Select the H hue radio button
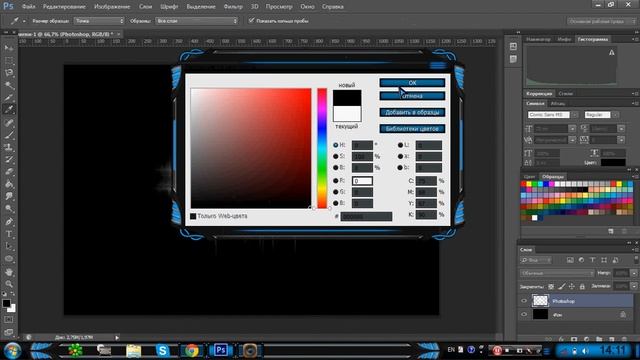640x360 pixels. coord(336,145)
